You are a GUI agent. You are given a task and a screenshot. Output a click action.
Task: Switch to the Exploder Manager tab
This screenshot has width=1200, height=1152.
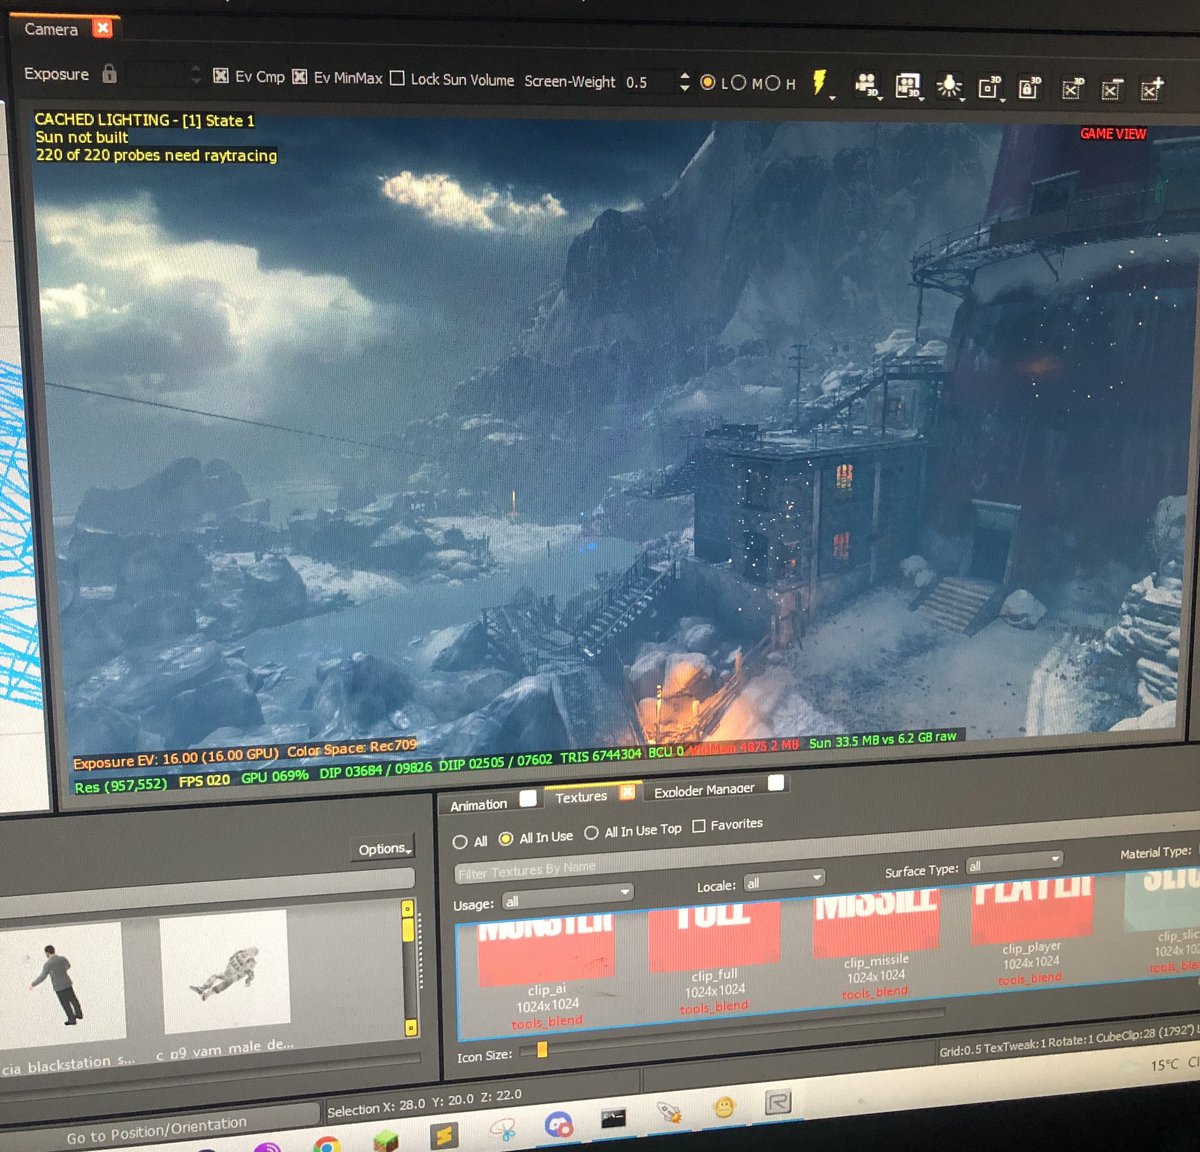click(704, 790)
